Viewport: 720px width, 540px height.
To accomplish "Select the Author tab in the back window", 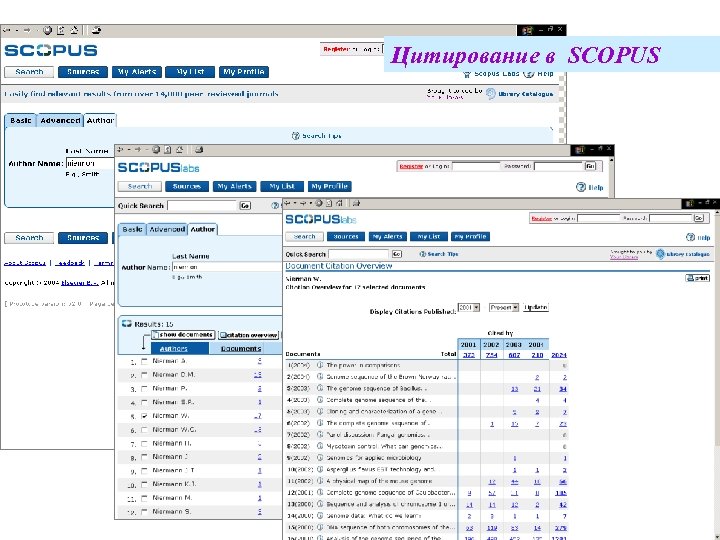I will coord(100,120).
